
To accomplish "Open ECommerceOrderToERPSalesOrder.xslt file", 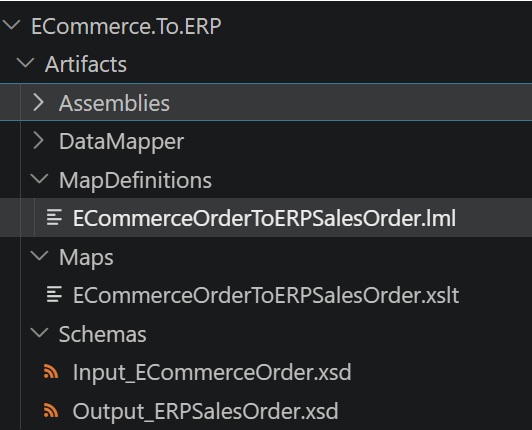I will pos(266,295).
